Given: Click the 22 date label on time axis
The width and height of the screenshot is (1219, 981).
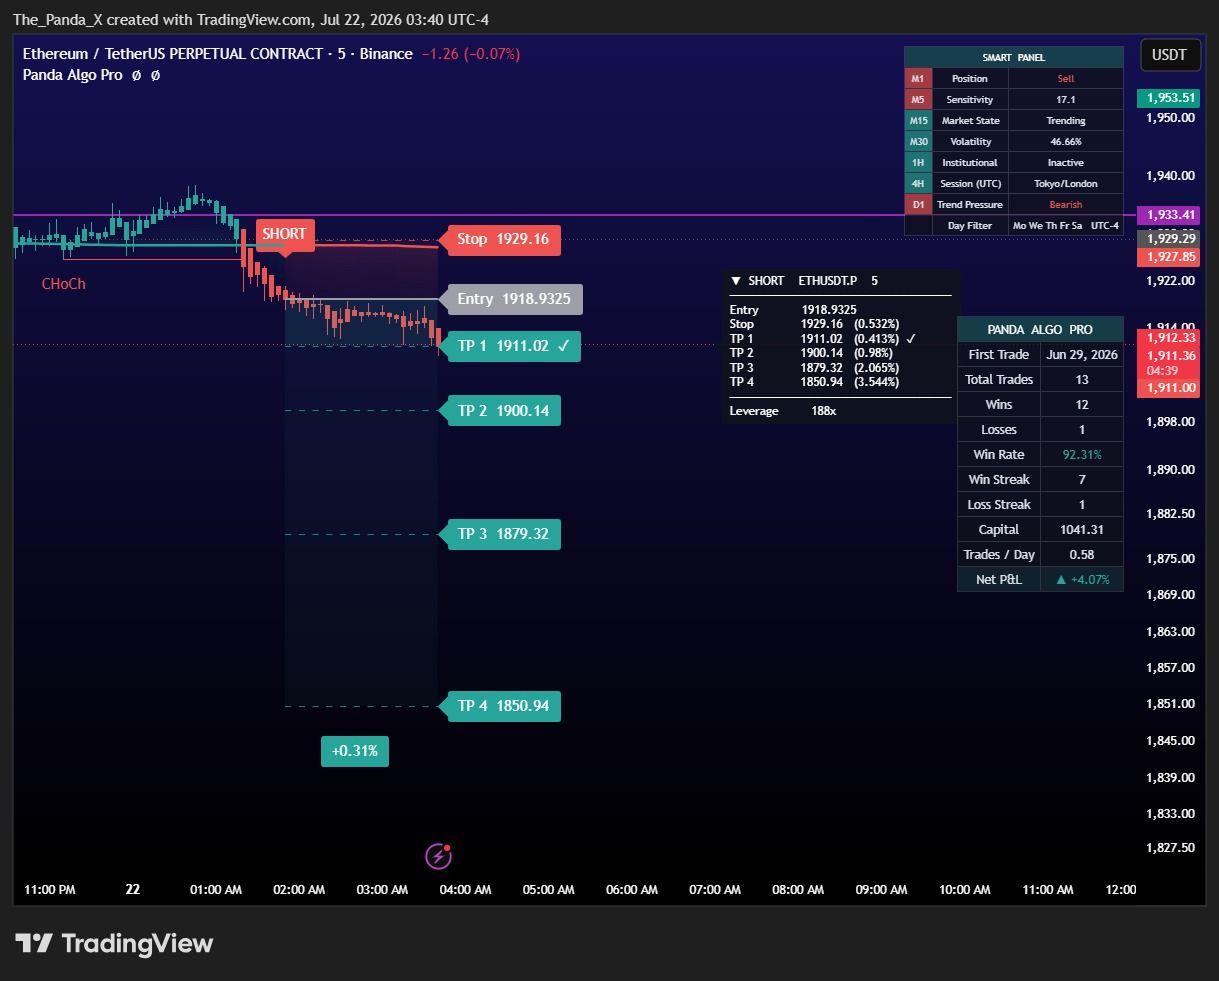Looking at the screenshot, I should tap(133, 889).
